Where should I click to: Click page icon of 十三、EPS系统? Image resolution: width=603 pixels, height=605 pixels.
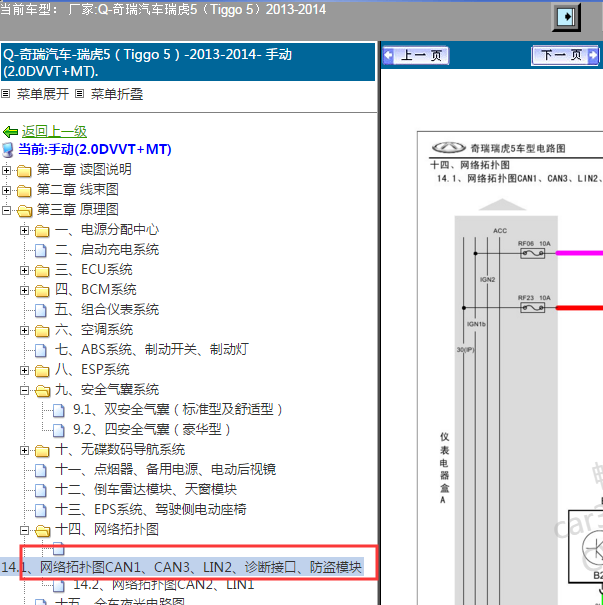click(x=41, y=510)
